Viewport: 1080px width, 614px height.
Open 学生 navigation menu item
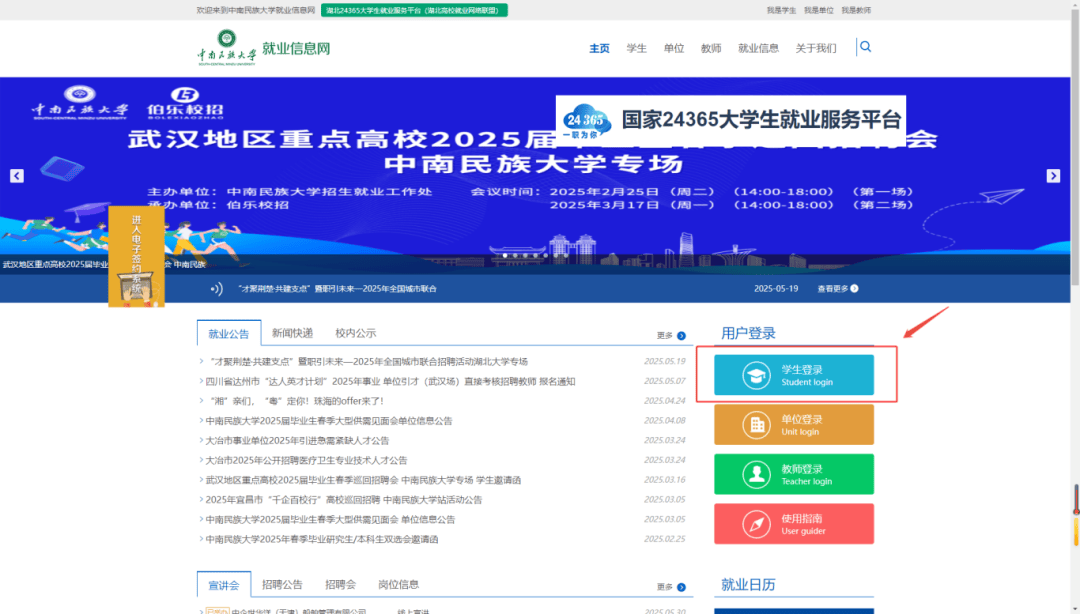pyautogui.click(x=636, y=48)
